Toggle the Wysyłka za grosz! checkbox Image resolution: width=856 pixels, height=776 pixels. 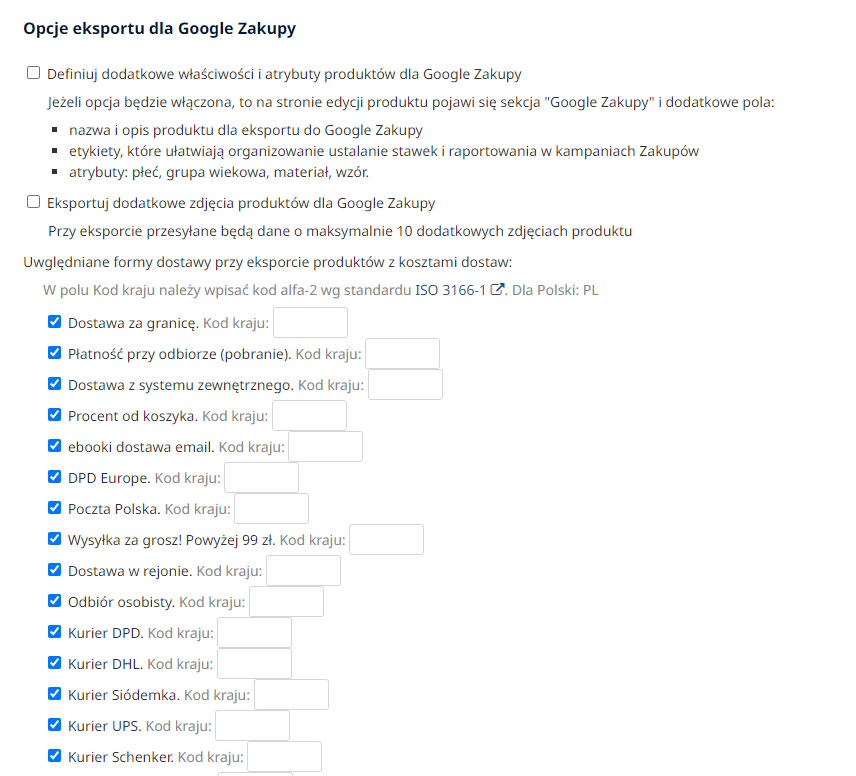[55, 539]
